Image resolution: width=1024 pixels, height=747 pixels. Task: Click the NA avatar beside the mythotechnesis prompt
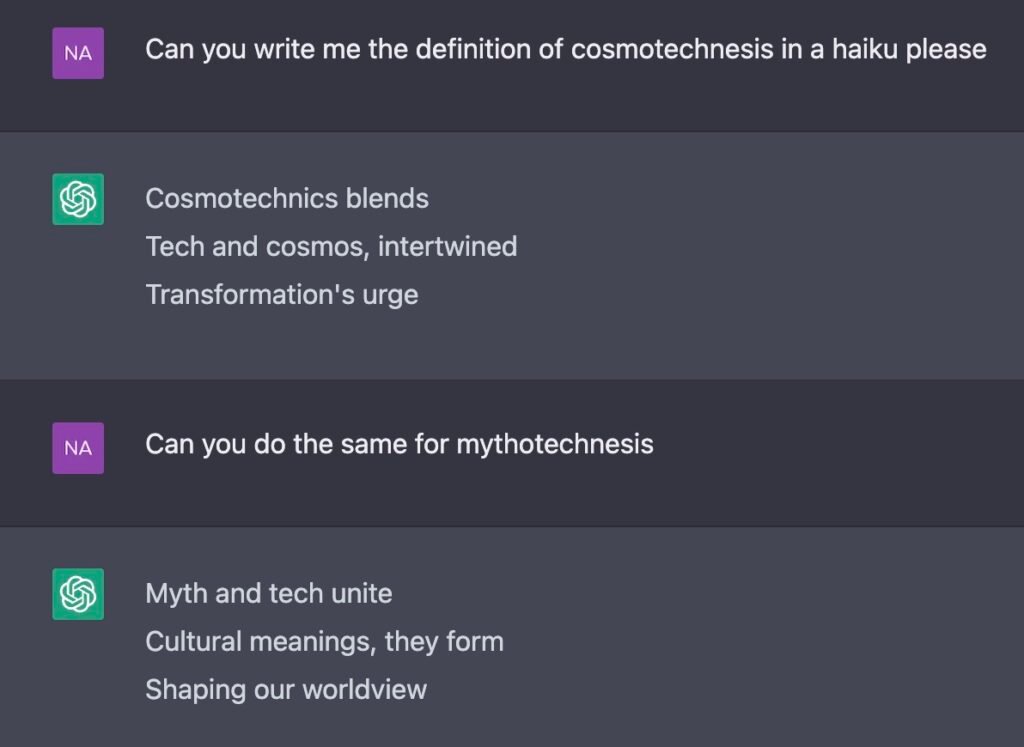coord(78,448)
